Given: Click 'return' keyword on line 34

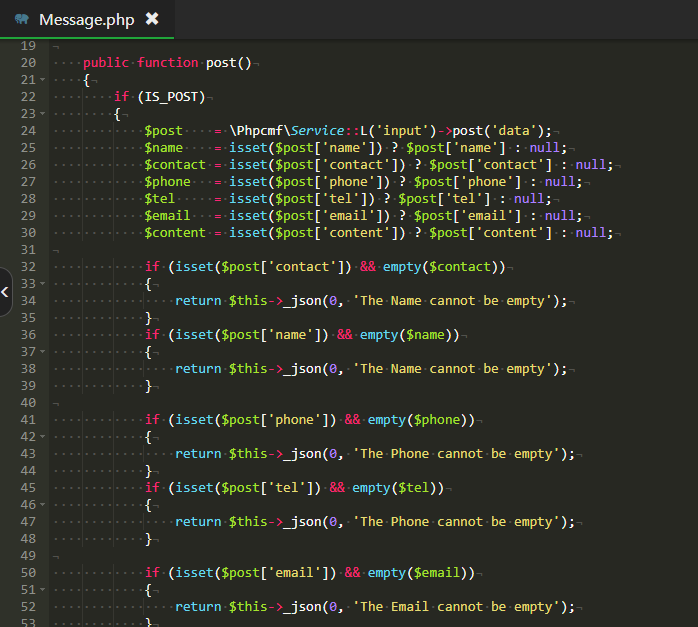Looking at the screenshot, I should [x=198, y=301].
